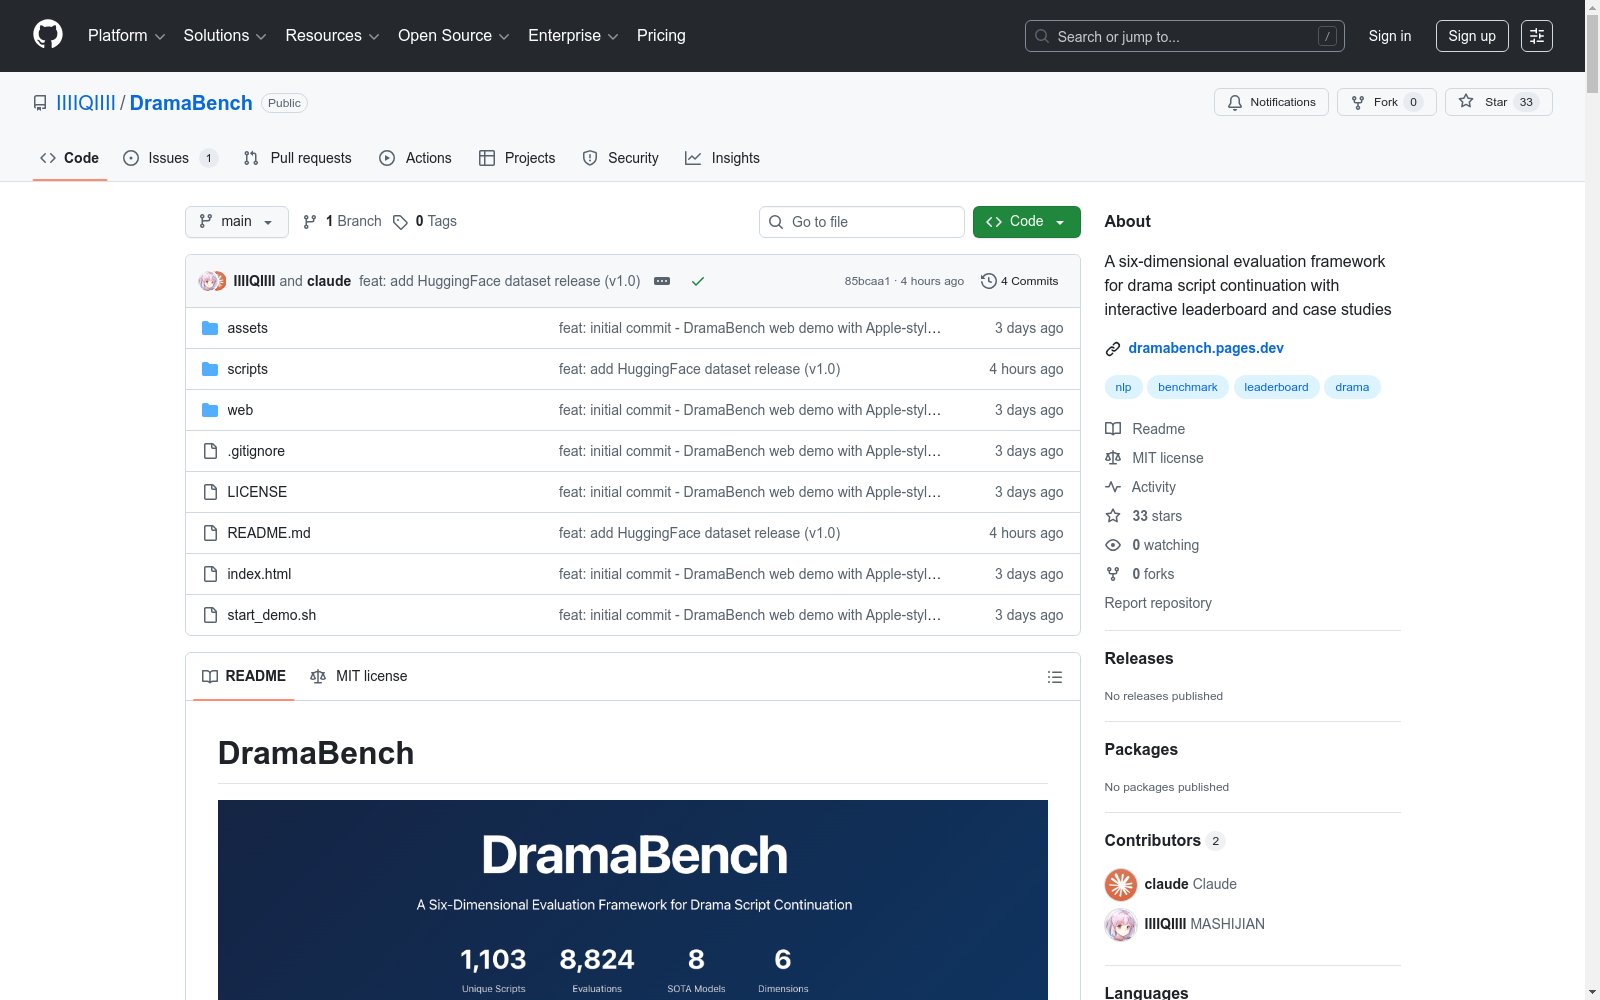Viewport: 1600px width, 1000px height.
Task: Open the 33 stars link
Action: click(x=1157, y=516)
